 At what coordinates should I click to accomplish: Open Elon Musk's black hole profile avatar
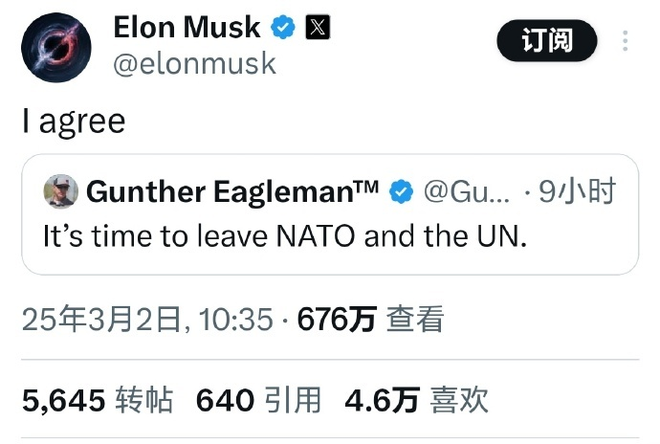tap(56, 46)
